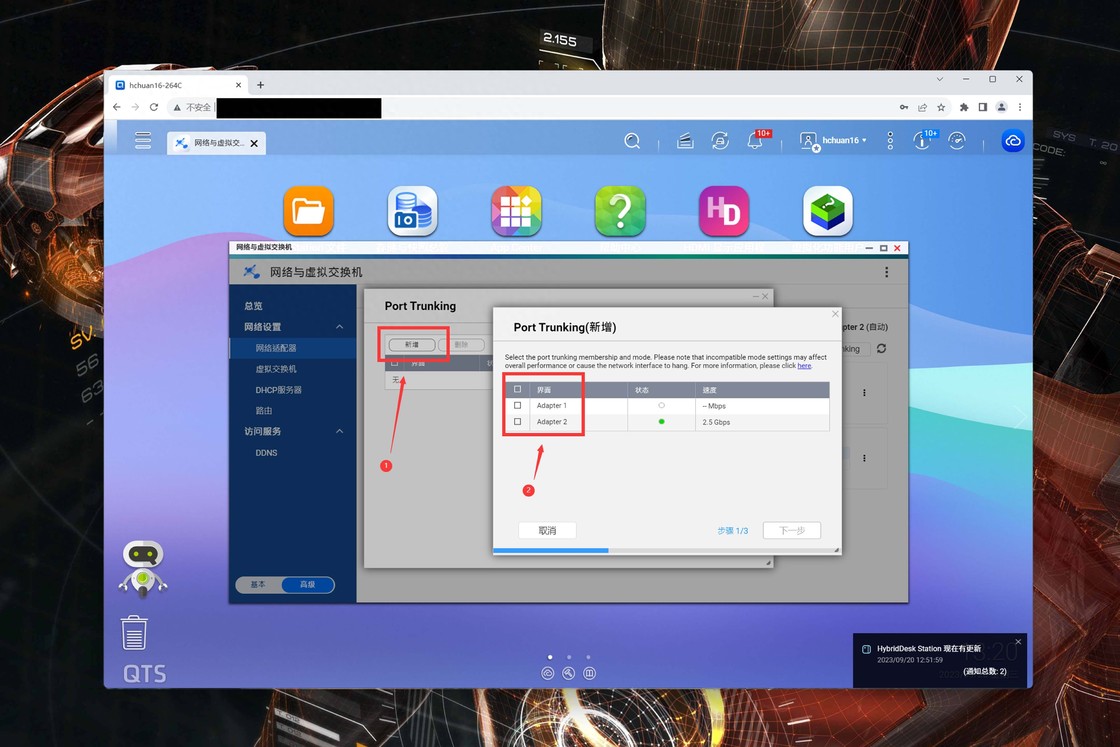
Task: Open the File Station orange folder icon
Action: [308, 211]
